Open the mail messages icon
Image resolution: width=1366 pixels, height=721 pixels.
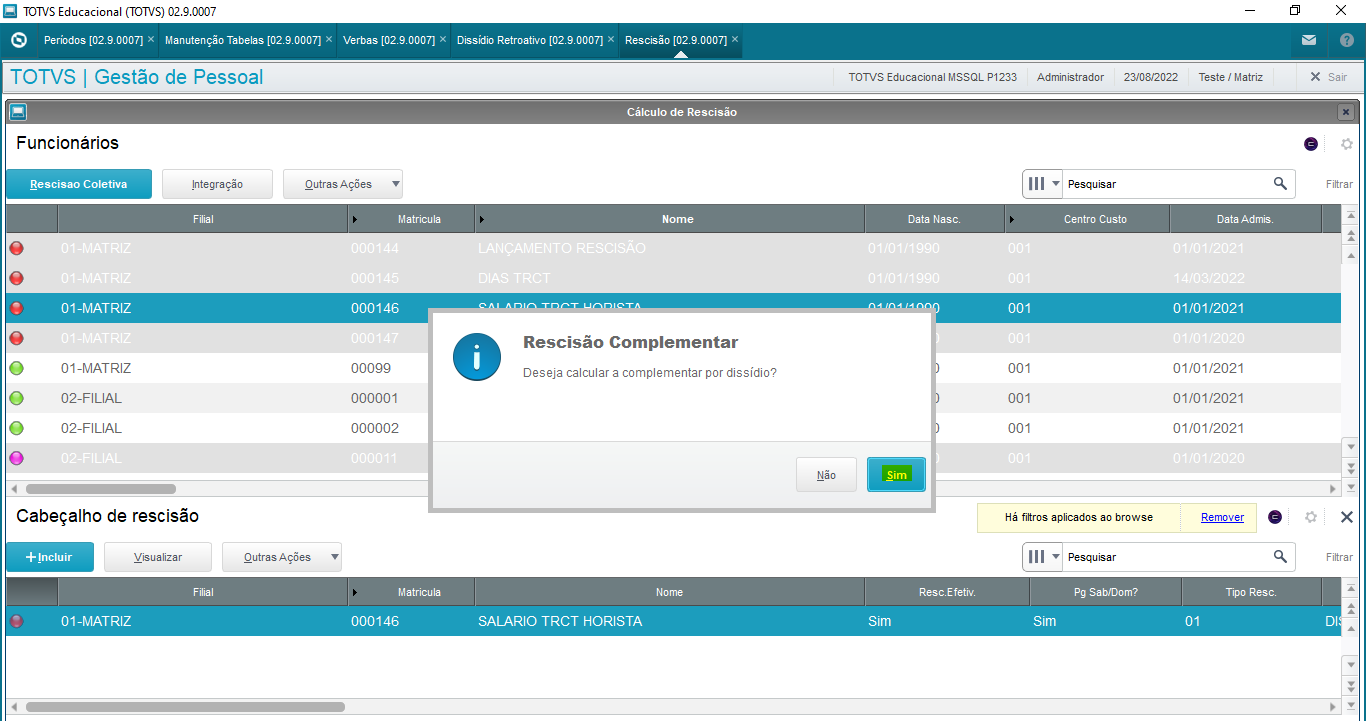(x=1308, y=41)
